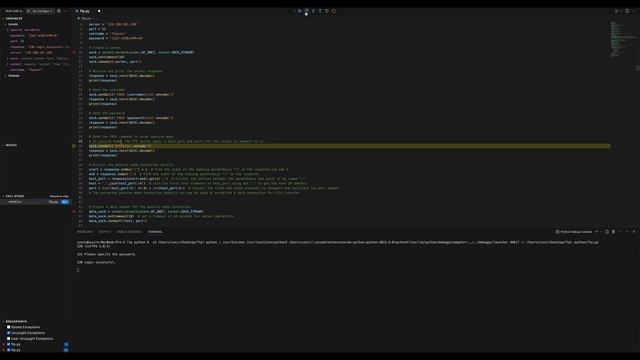Click the unsaved dot on ftp.py tab

pos(99,11)
